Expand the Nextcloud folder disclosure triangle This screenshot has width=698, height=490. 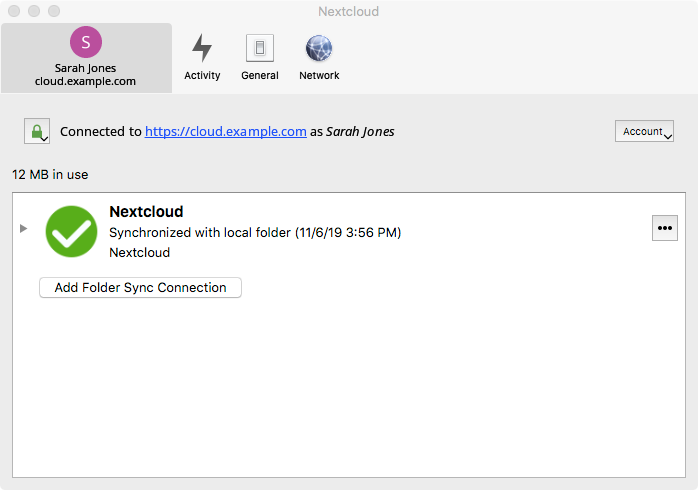tap(24, 229)
